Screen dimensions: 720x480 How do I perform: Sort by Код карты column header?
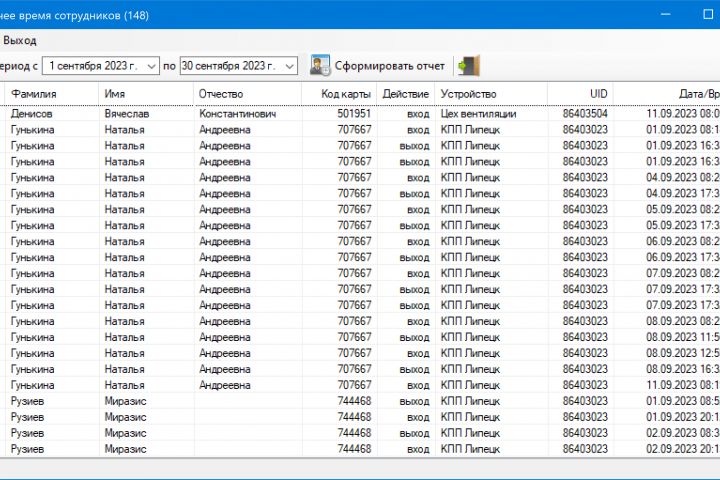339,94
